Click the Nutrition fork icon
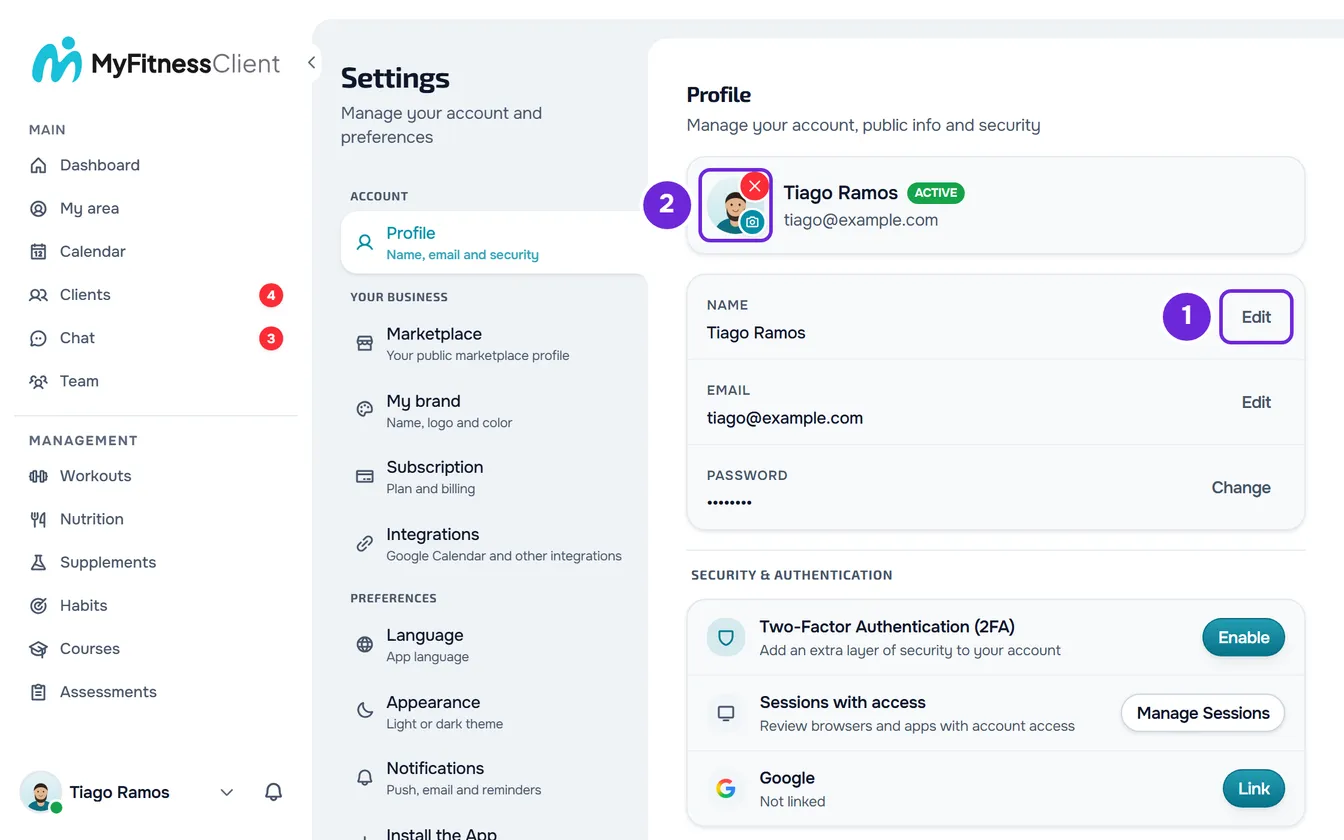 pos(38,519)
